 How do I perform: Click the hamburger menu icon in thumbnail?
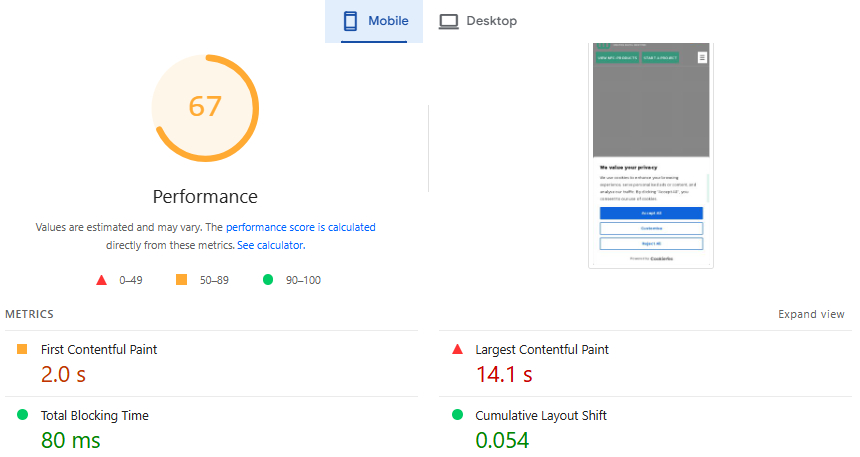(x=702, y=58)
